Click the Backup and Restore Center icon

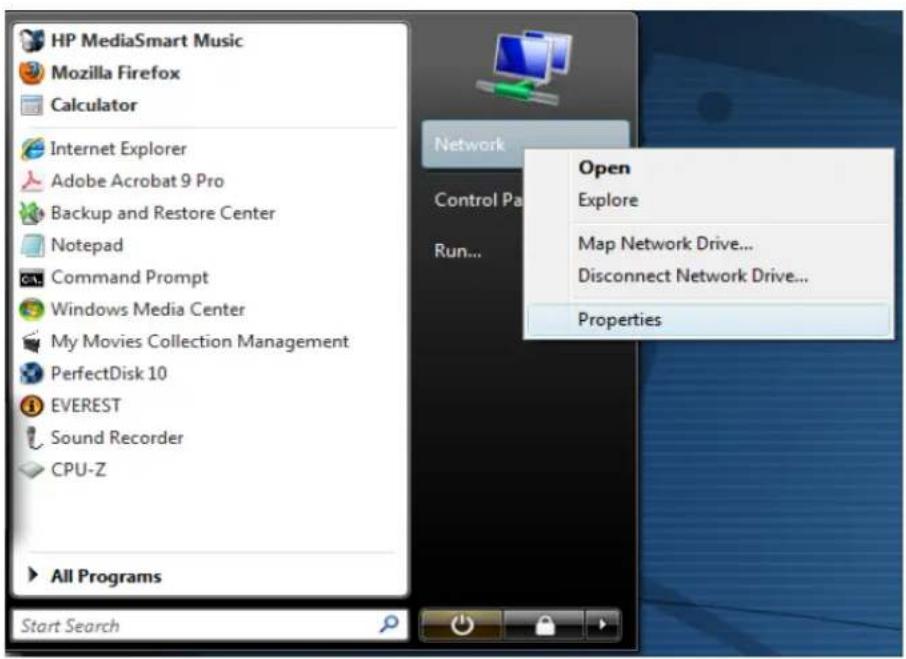(x=32, y=213)
